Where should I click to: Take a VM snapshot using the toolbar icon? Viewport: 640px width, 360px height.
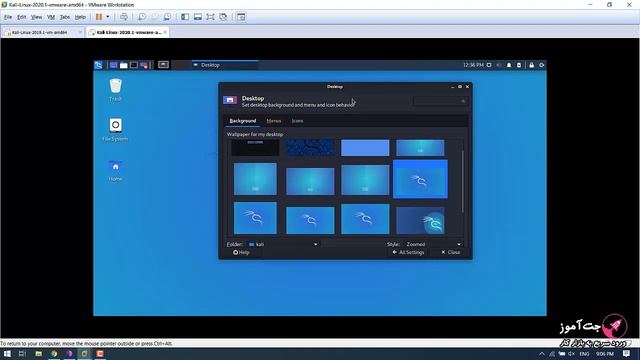click(142, 17)
